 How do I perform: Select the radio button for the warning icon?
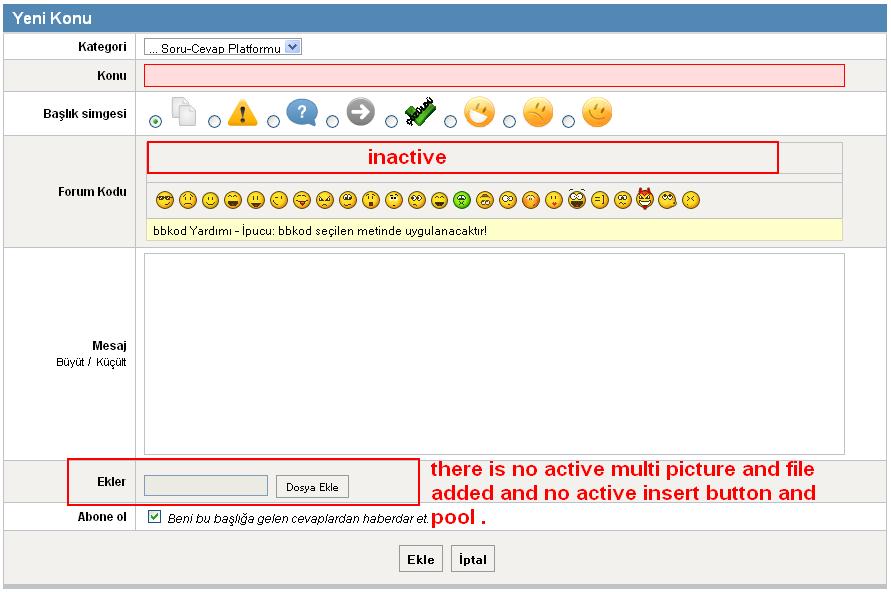tap(214, 122)
